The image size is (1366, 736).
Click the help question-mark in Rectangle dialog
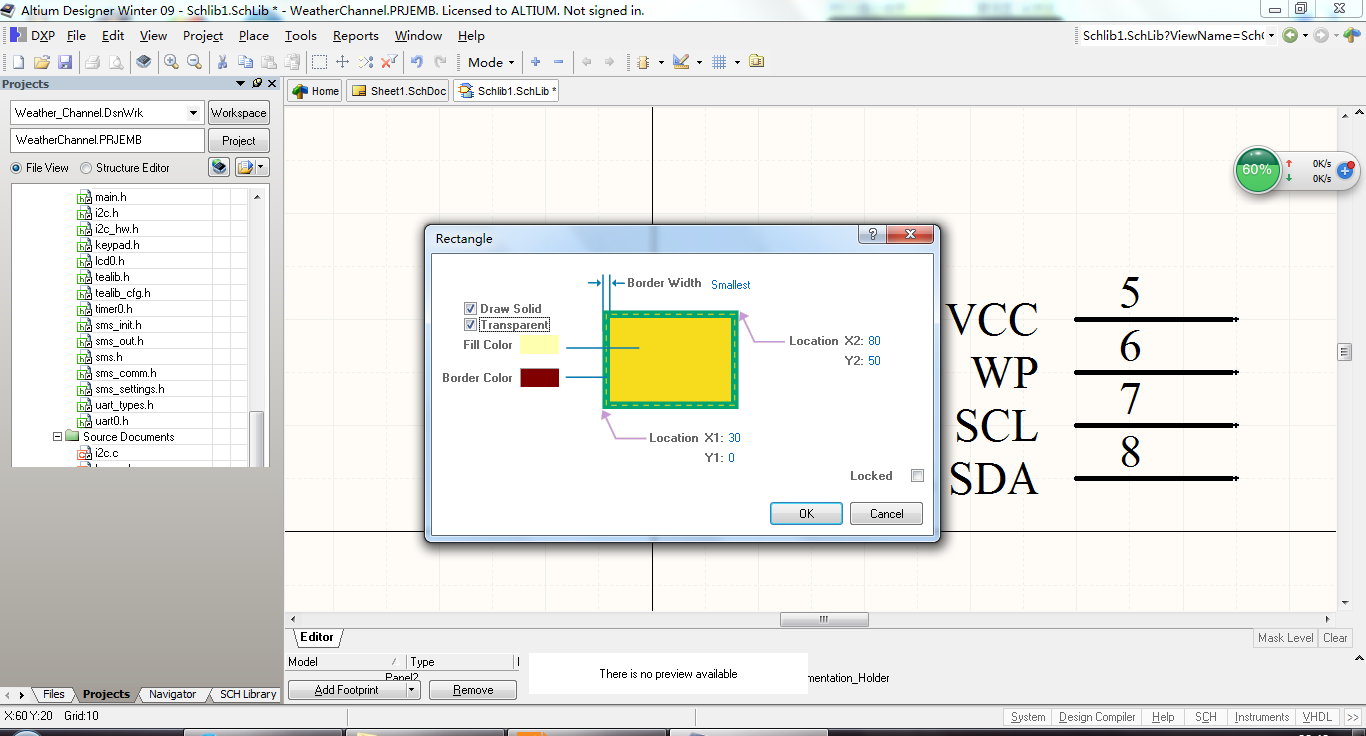point(872,234)
